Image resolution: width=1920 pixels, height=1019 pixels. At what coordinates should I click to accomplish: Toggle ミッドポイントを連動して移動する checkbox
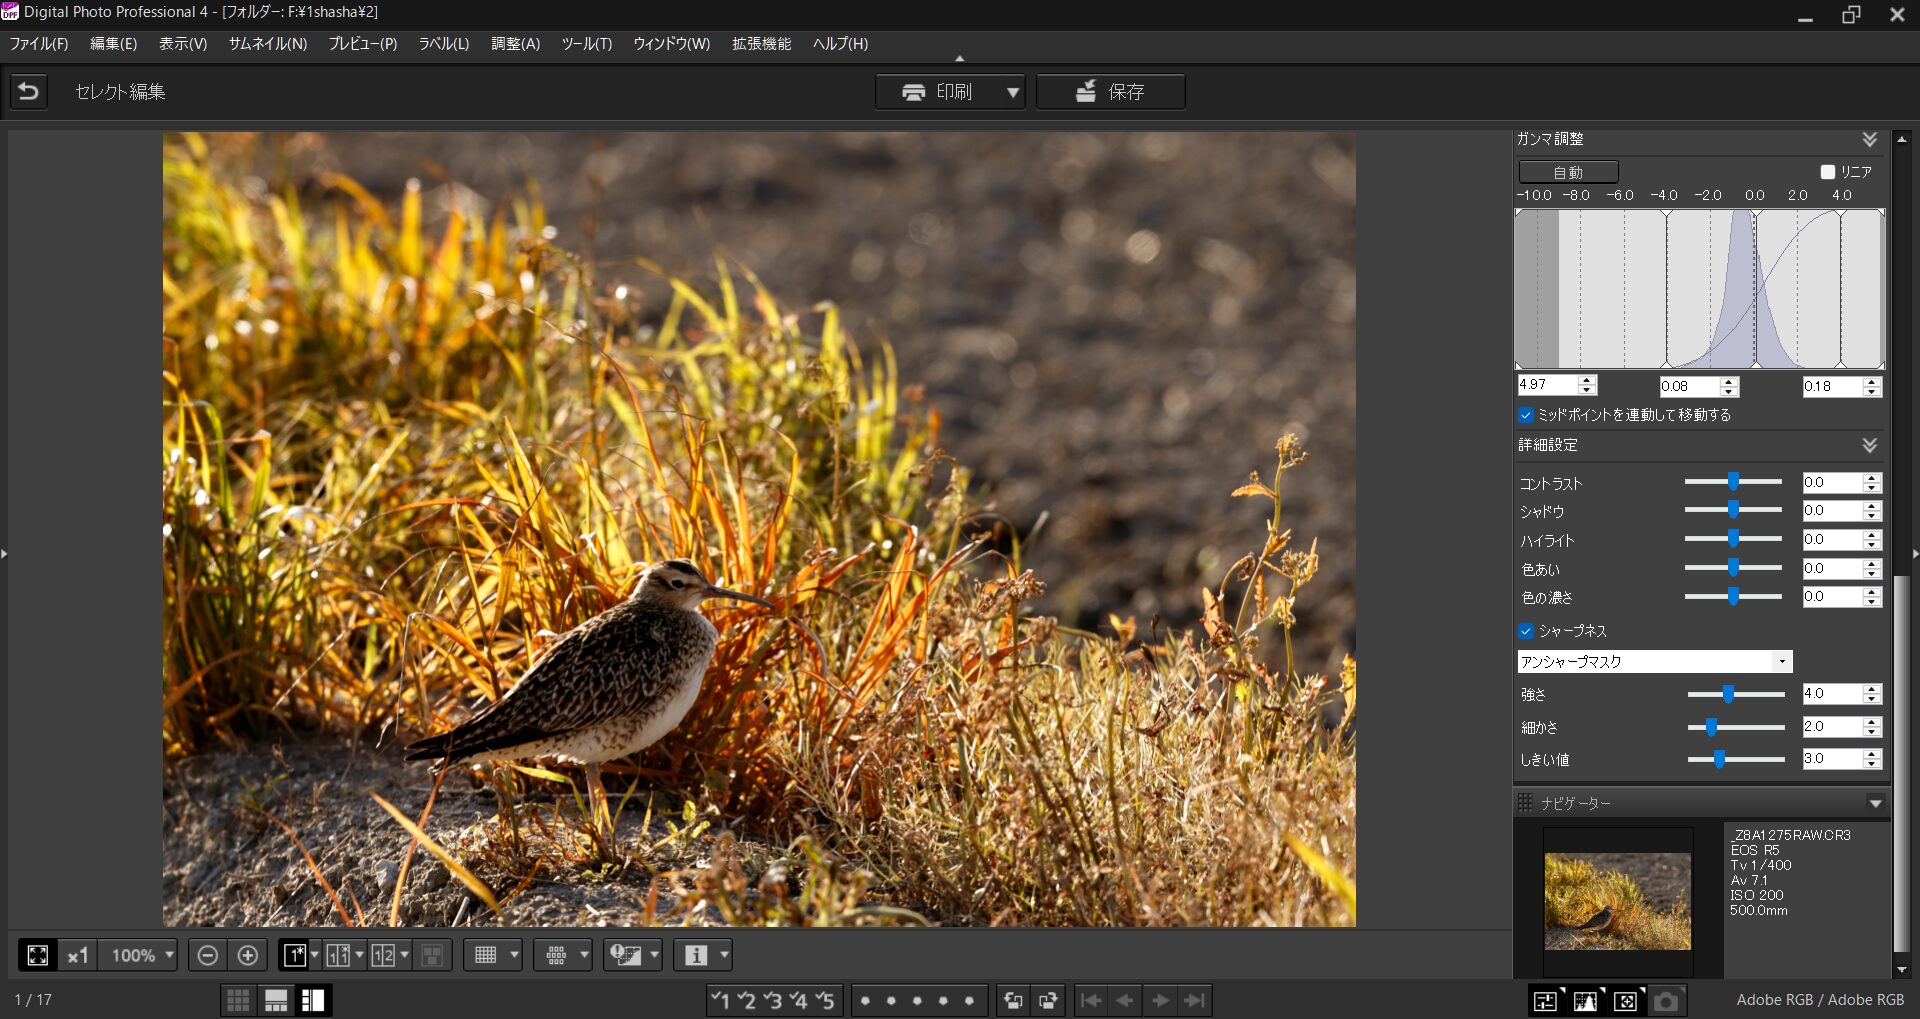(x=1526, y=415)
